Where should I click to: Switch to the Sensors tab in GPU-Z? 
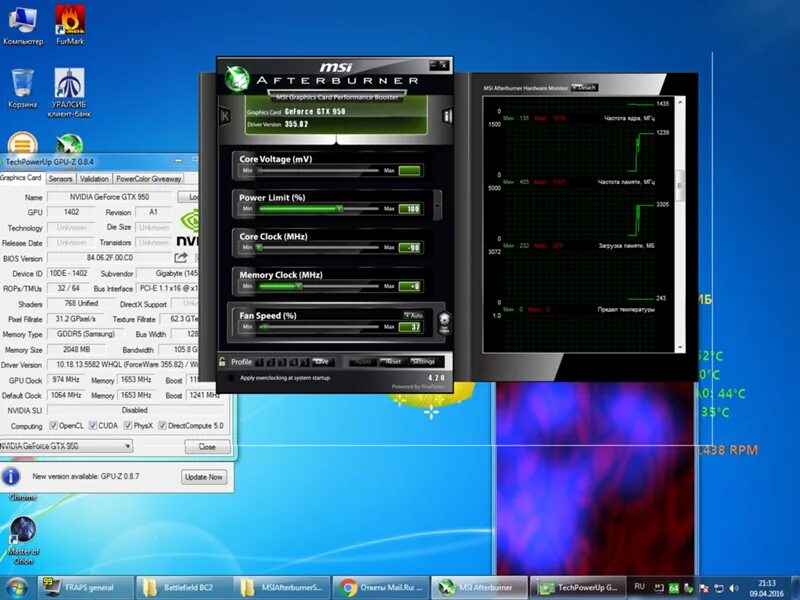click(60, 179)
